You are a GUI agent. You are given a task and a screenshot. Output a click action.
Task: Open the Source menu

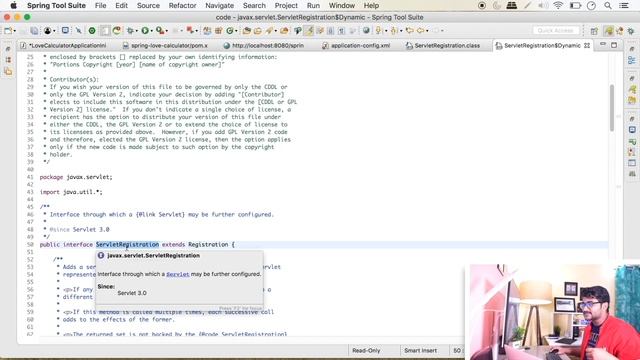148,6
